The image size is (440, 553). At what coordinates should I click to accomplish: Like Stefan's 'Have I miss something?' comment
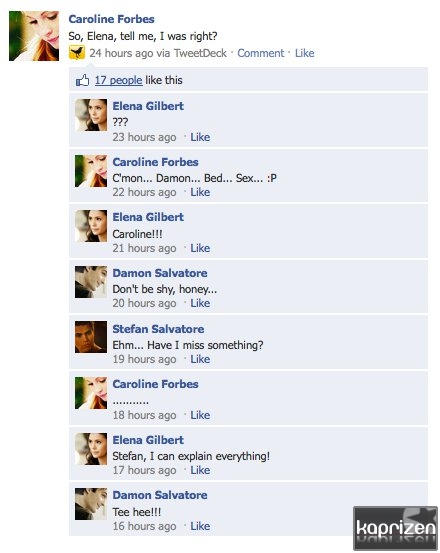pyautogui.click(x=200, y=359)
